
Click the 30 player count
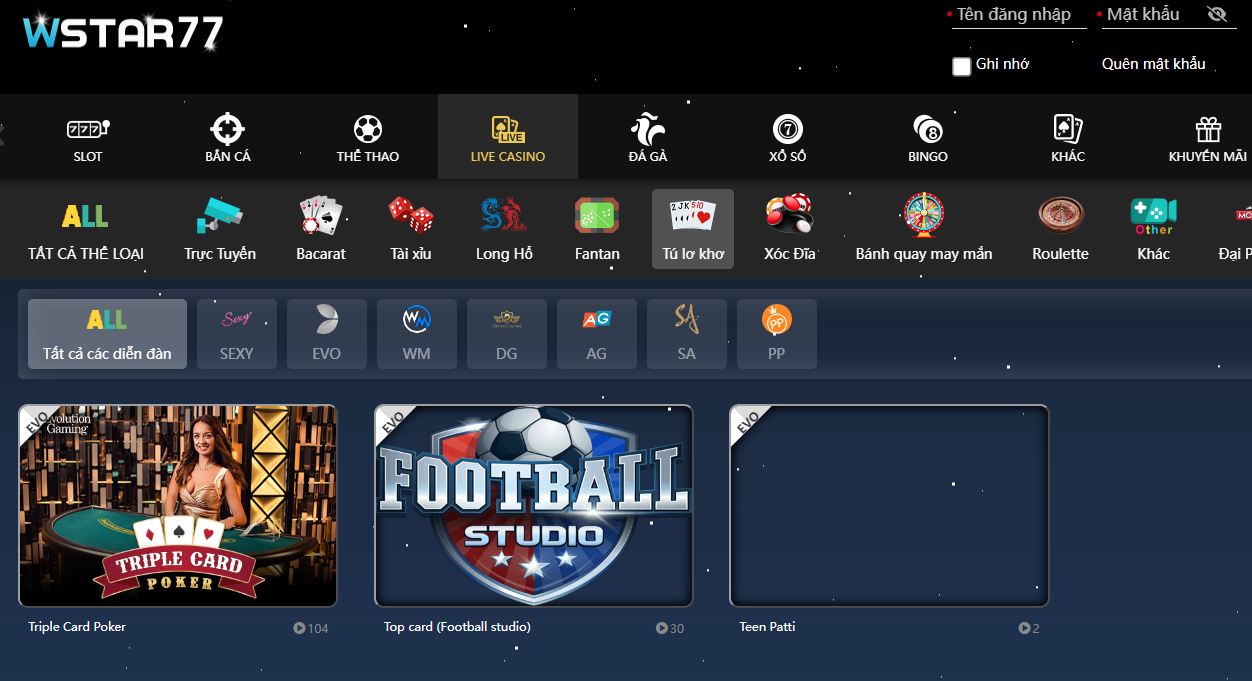click(x=670, y=628)
